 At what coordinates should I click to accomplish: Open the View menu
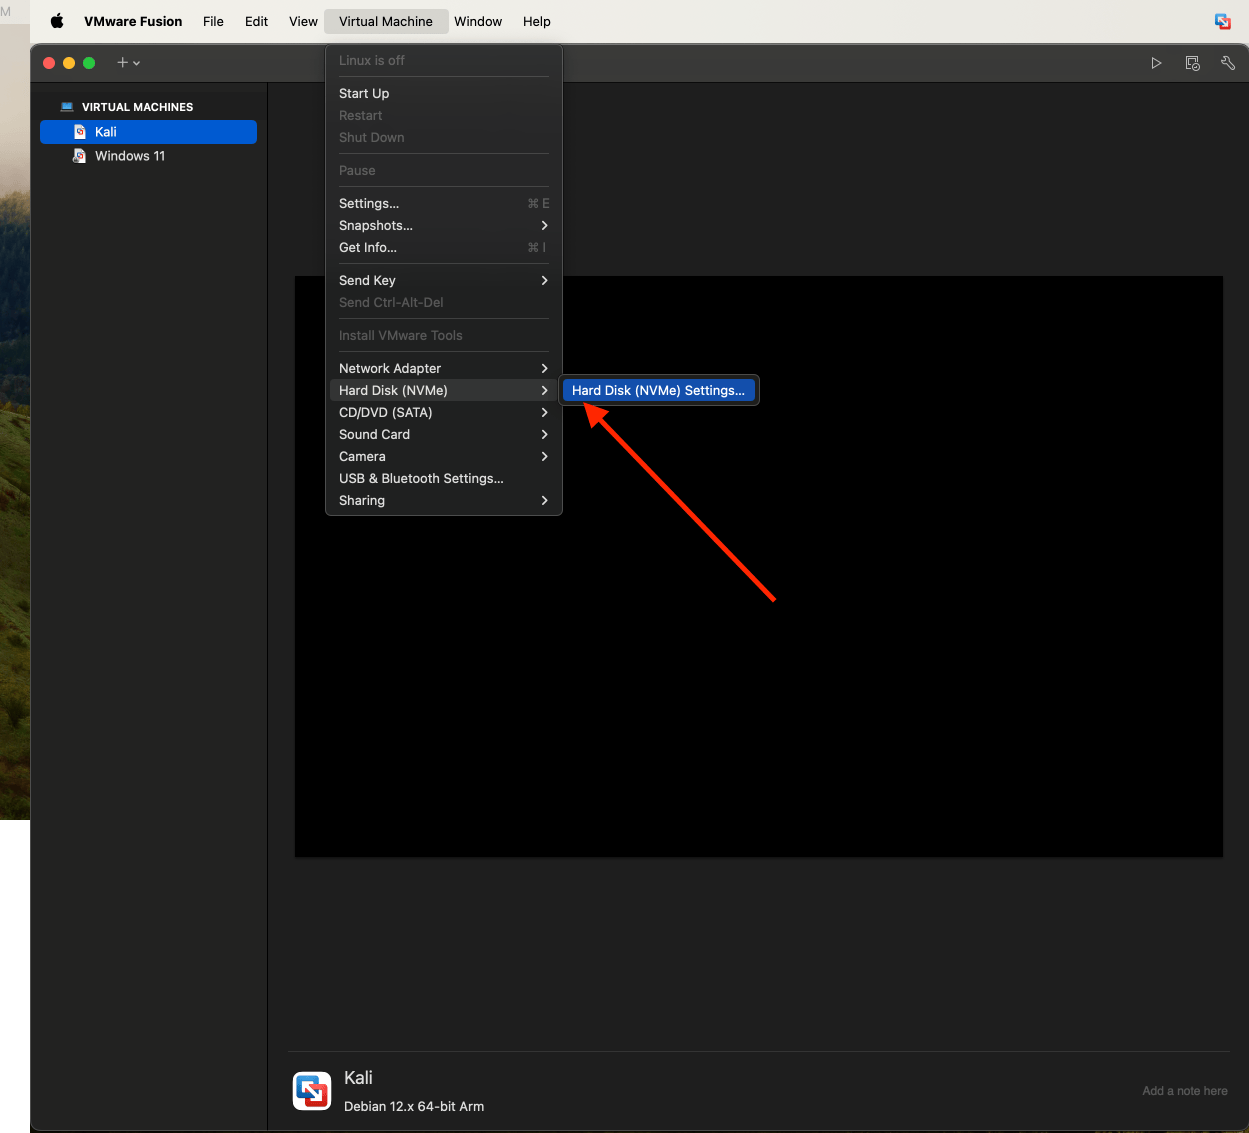(x=303, y=21)
